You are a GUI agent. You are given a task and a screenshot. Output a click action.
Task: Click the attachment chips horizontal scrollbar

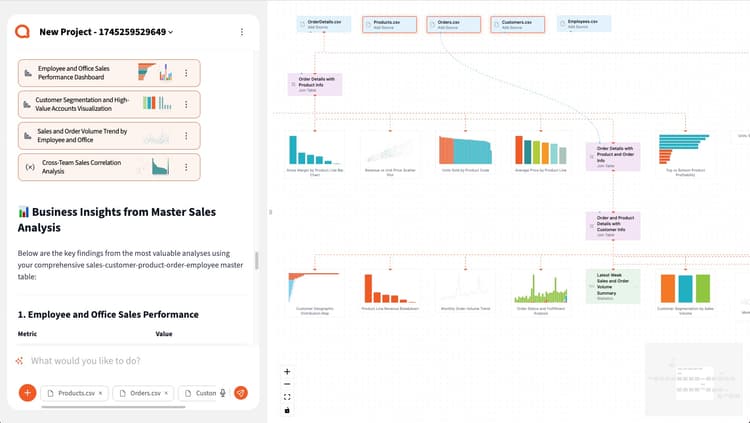point(113,407)
